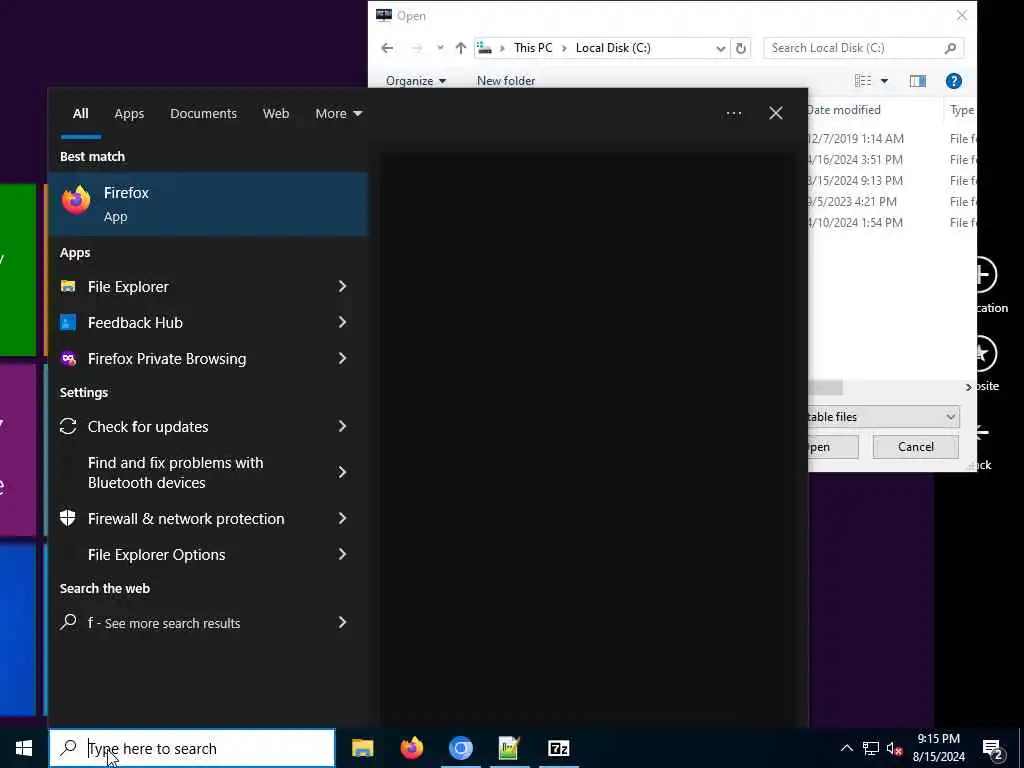Image resolution: width=1024 pixels, height=768 pixels.
Task: Expand Firefox Private Browsing chevron
Action: [342, 358]
